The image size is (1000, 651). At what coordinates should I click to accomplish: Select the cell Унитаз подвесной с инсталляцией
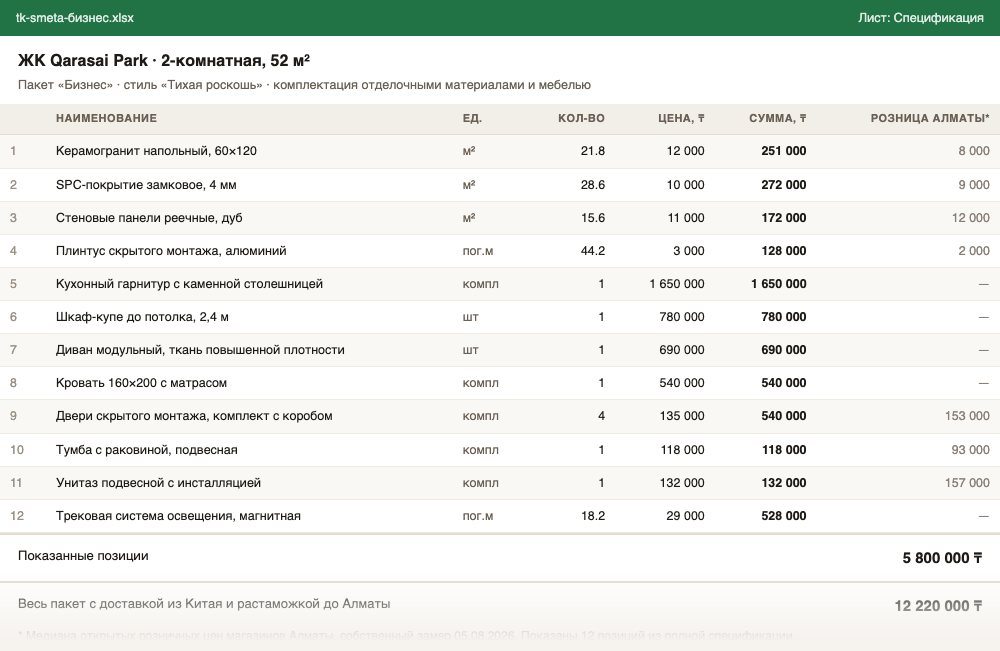click(x=158, y=483)
